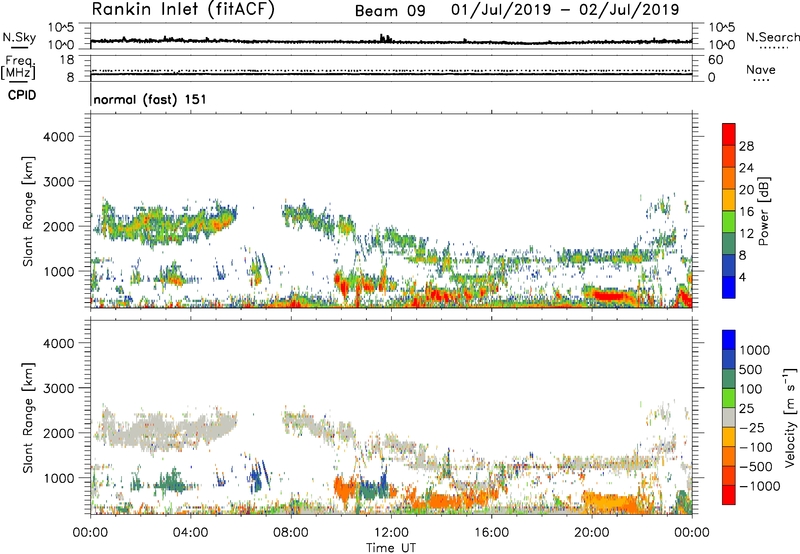Click the blue bottom segment of Power color bar
The width and height of the screenshot is (800, 554).
tap(729, 287)
